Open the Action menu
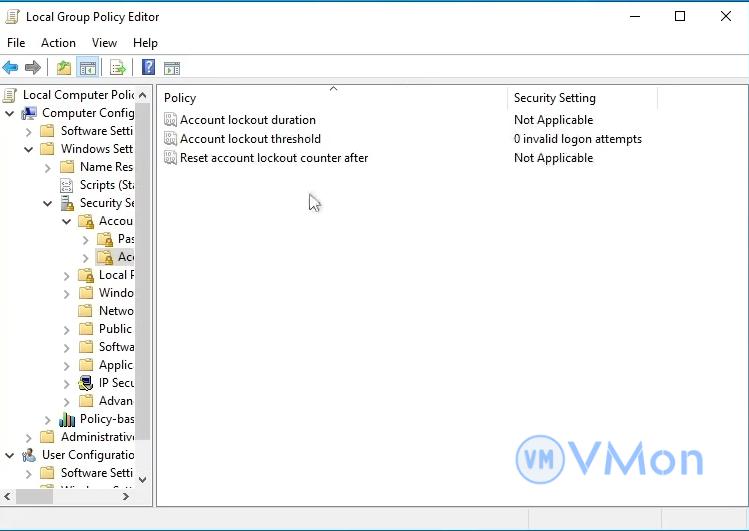The width and height of the screenshot is (749, 531). pyautogui.click(x=58, y=43)
